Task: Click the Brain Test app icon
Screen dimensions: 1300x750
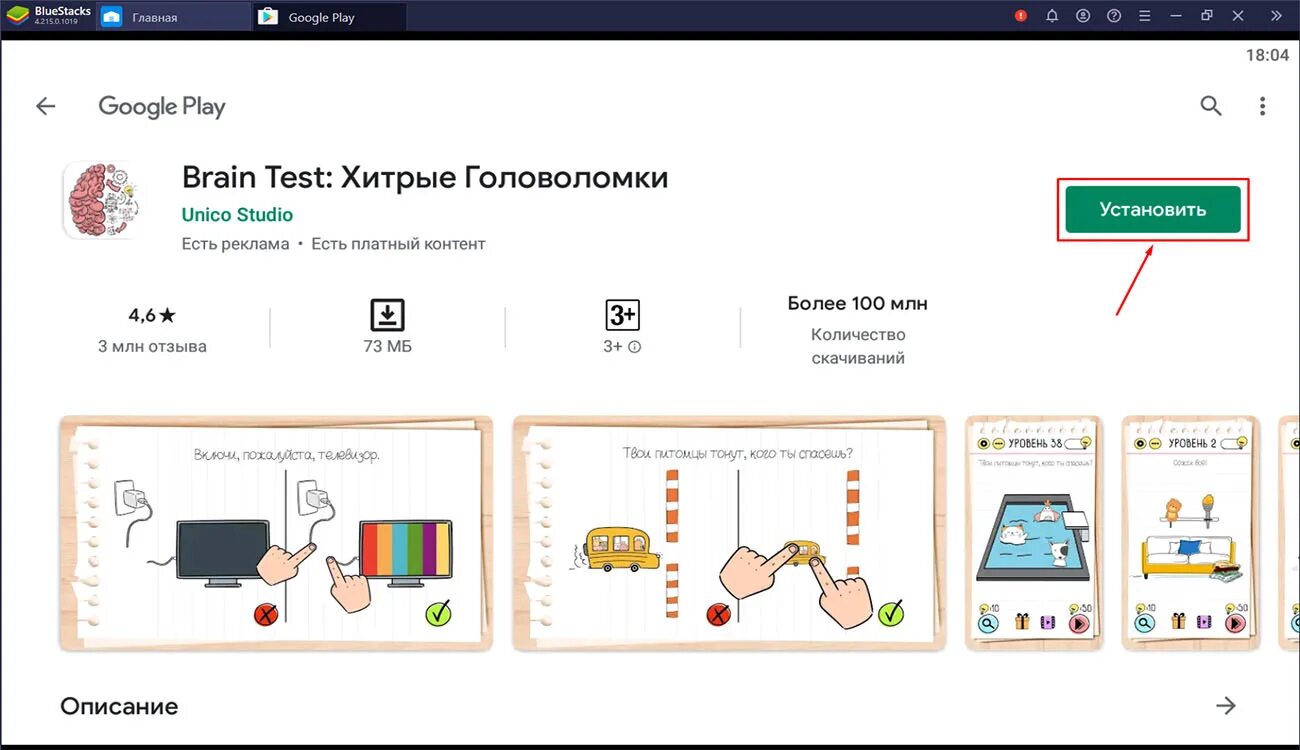Action: click(100, 200)
